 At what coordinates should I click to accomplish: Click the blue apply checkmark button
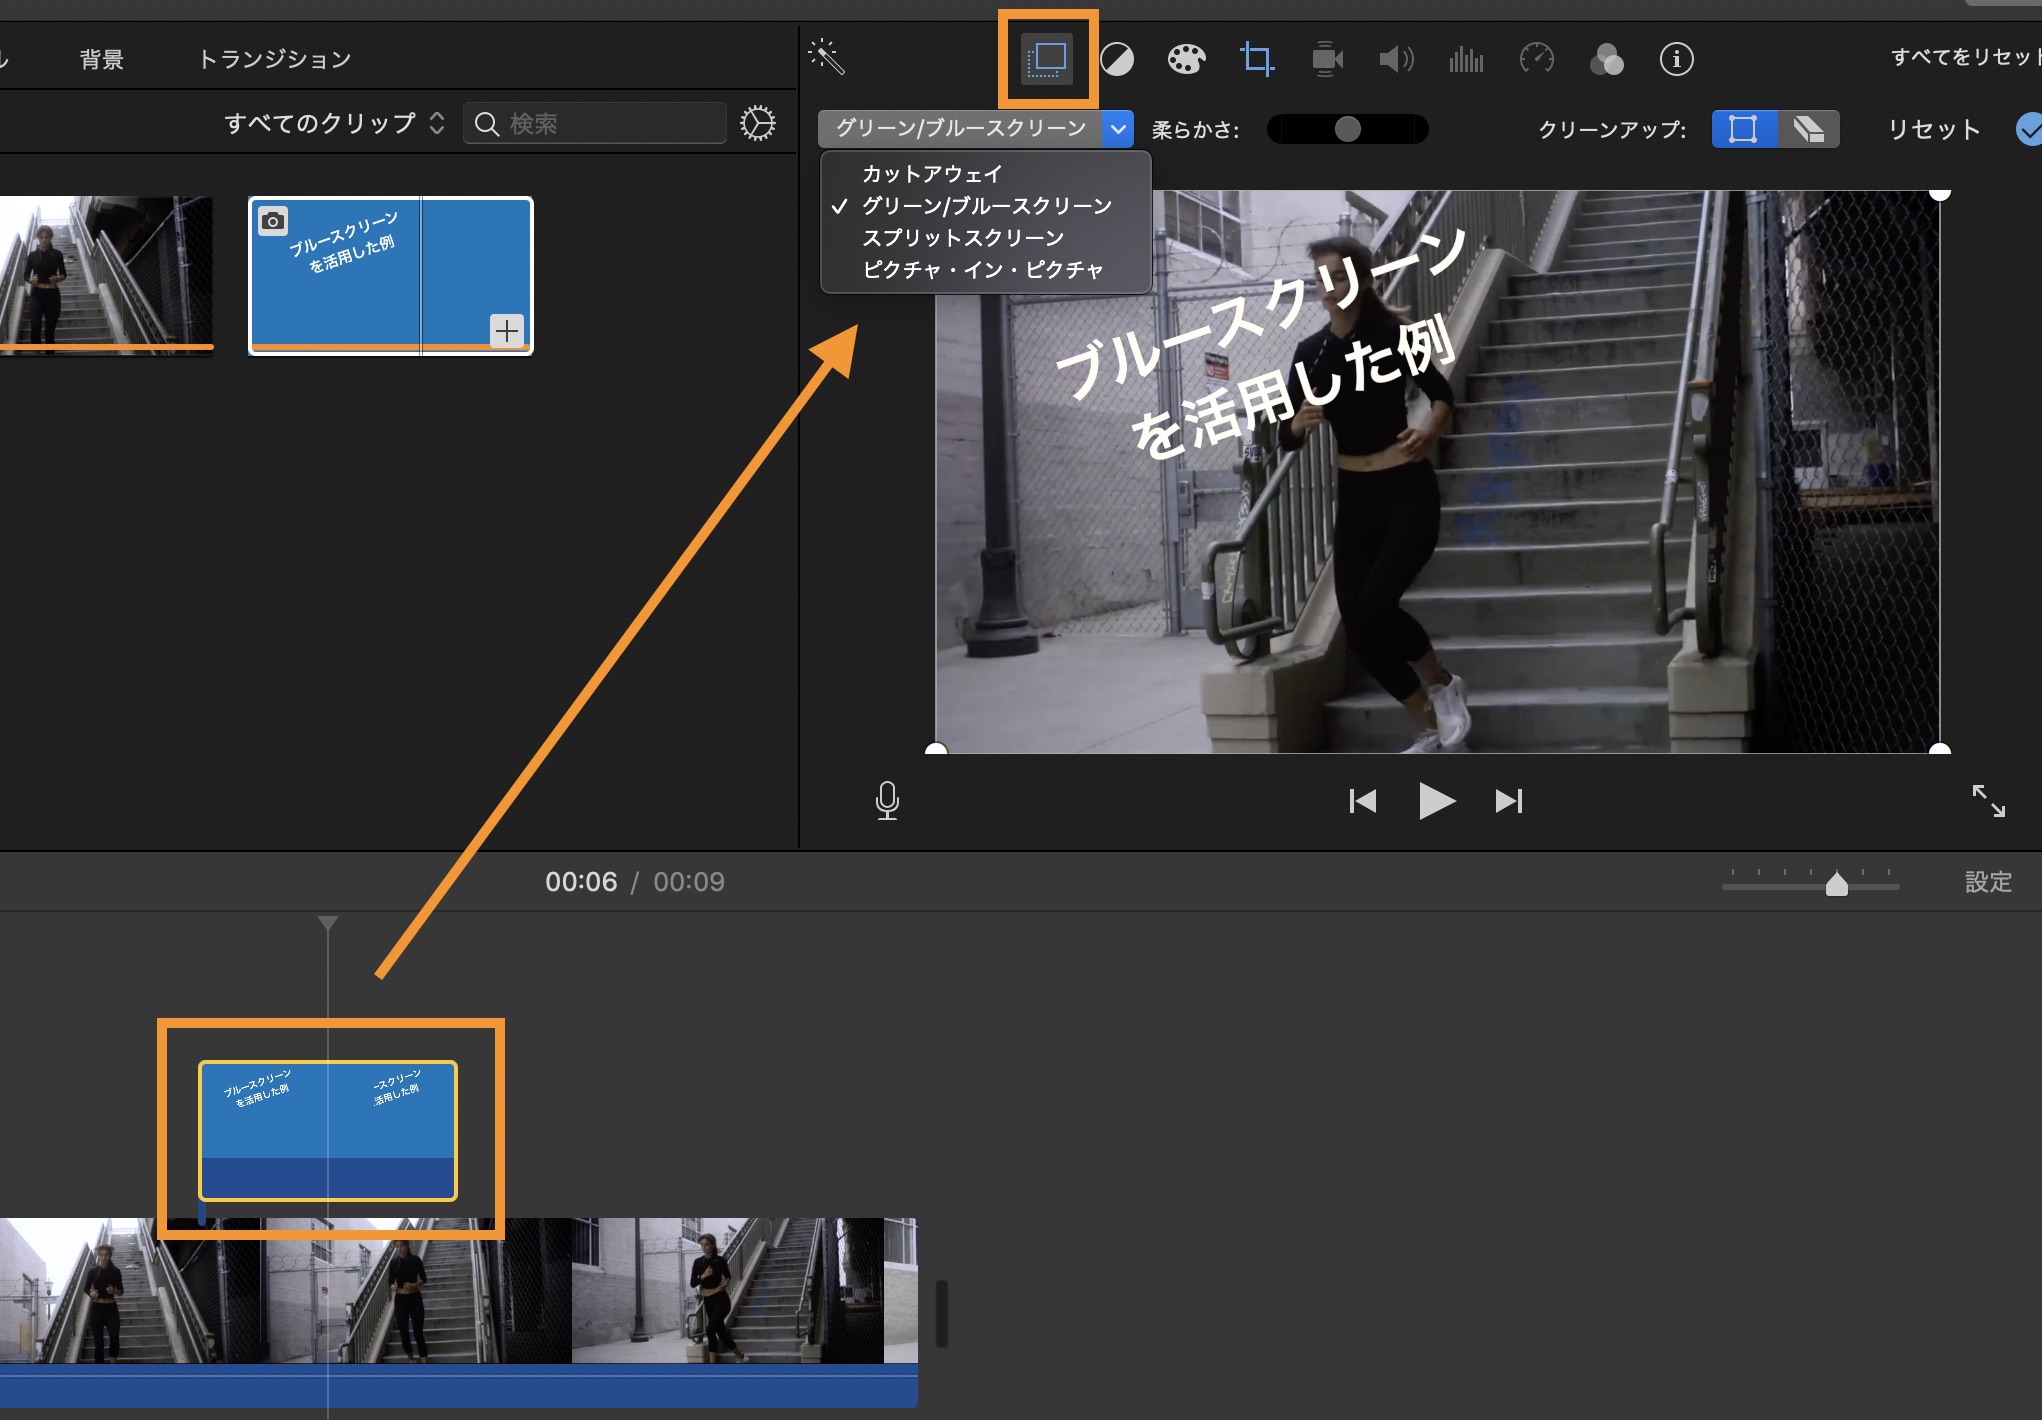coord(2029,129)
